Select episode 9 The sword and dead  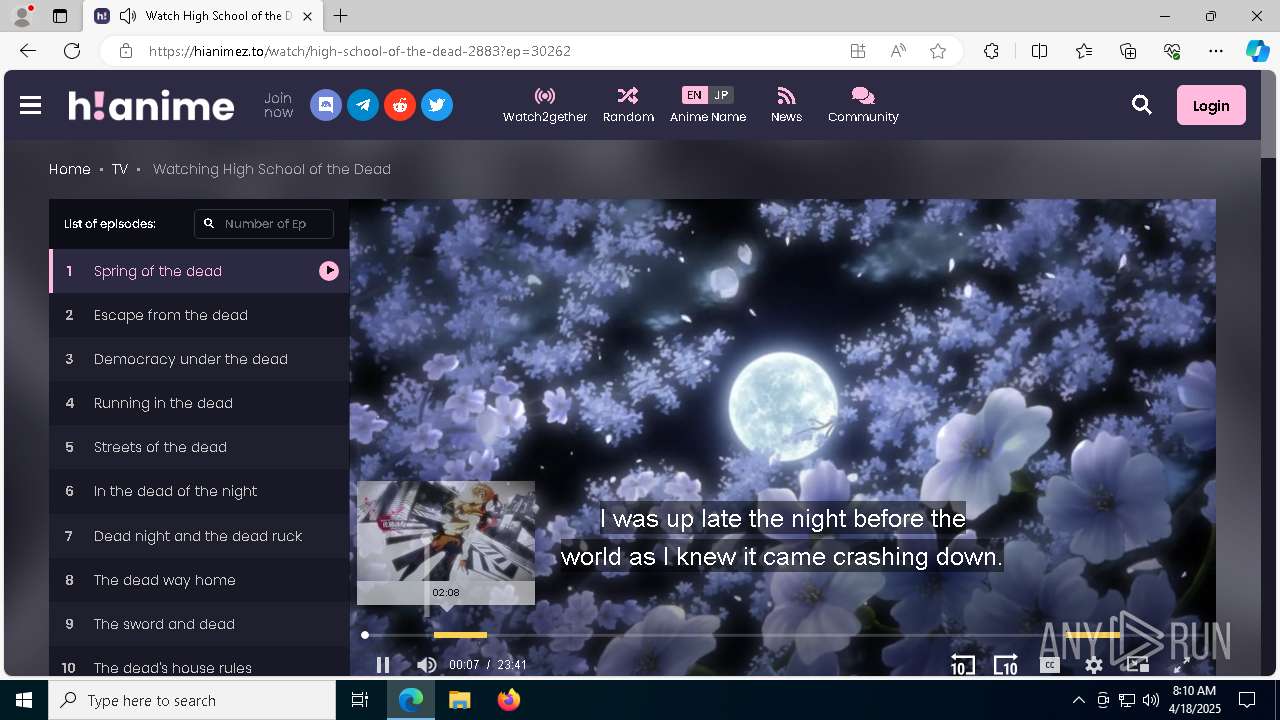pos(199,624)
